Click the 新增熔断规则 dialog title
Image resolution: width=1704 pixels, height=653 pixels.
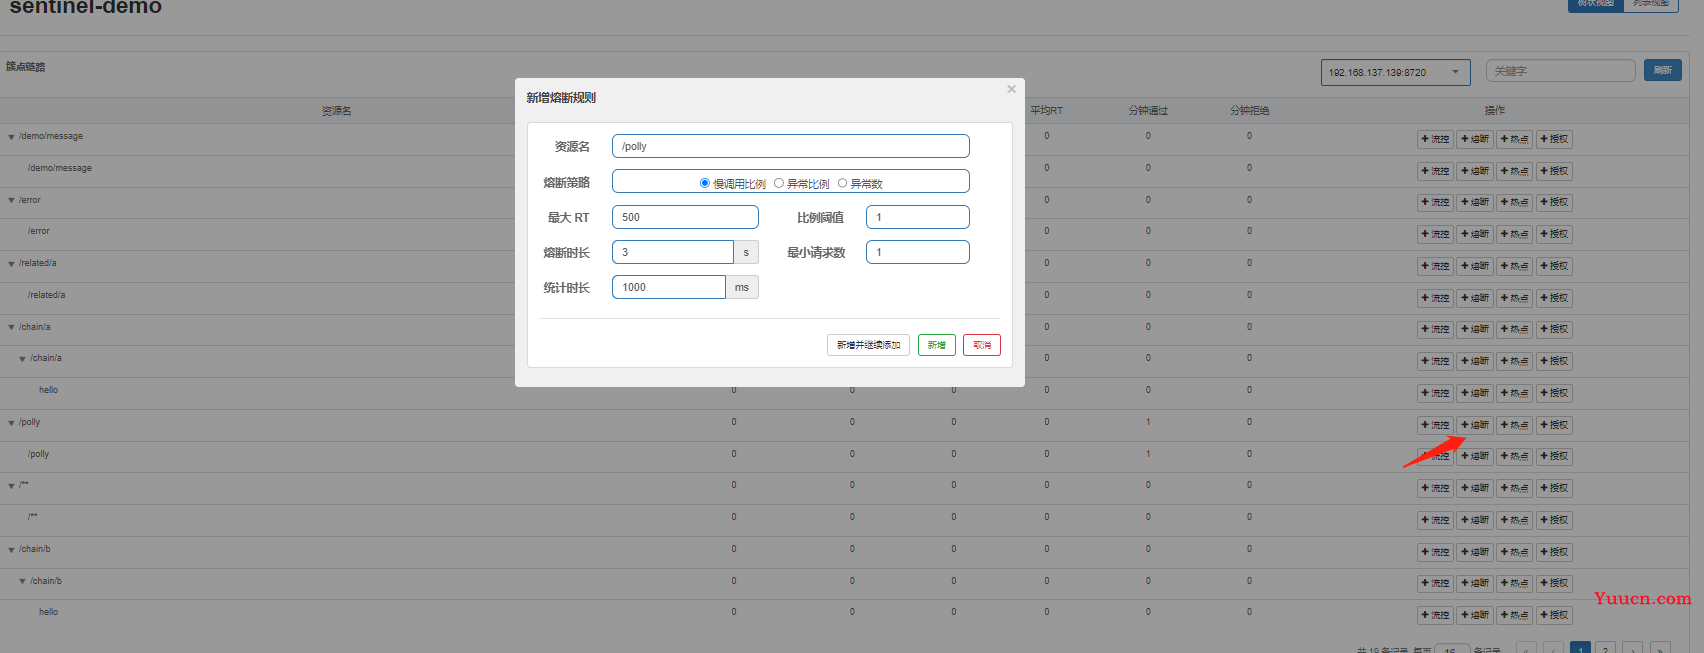(x=561, y=98)
